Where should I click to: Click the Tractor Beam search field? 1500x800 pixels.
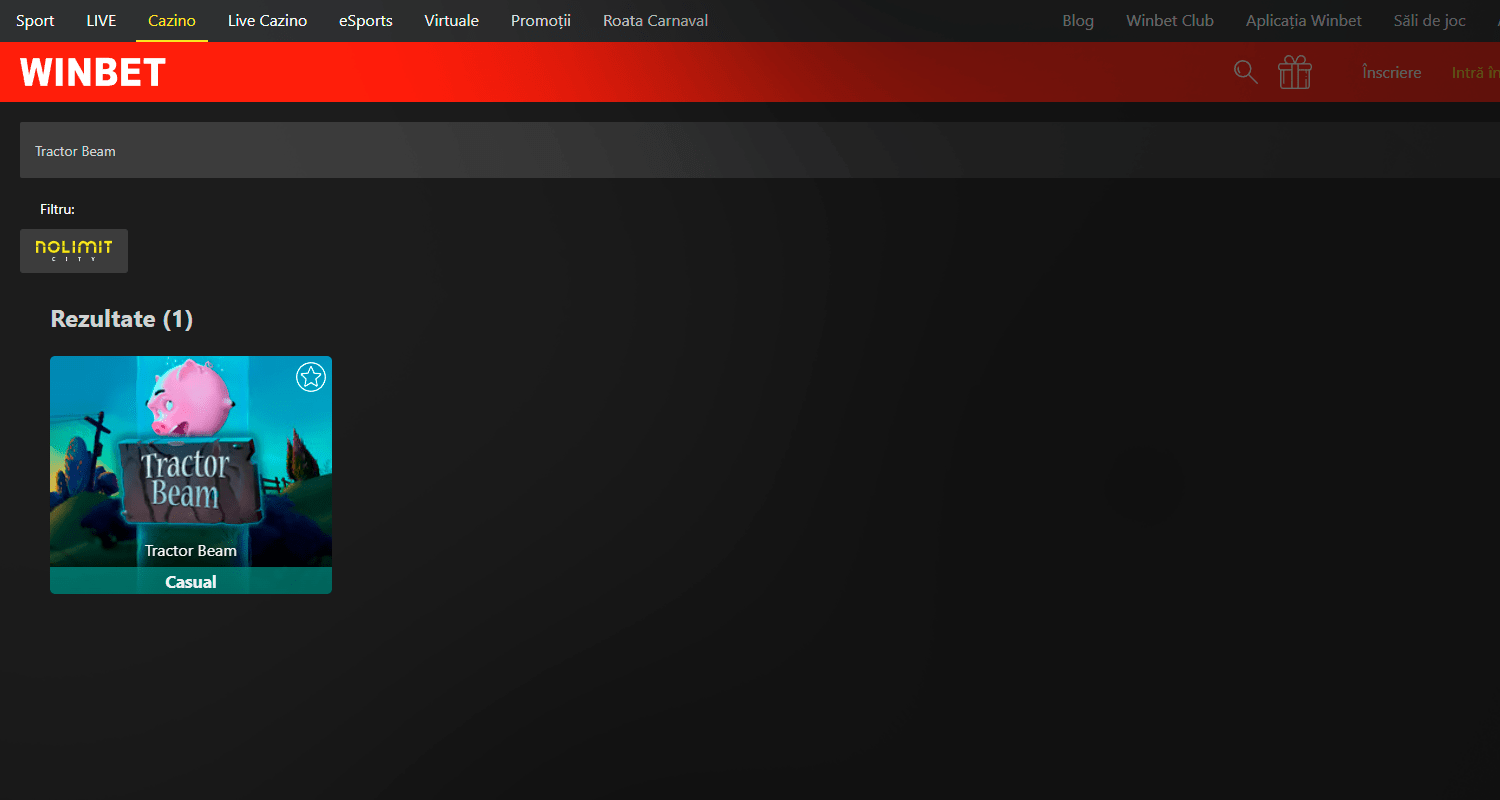[700, 151]
